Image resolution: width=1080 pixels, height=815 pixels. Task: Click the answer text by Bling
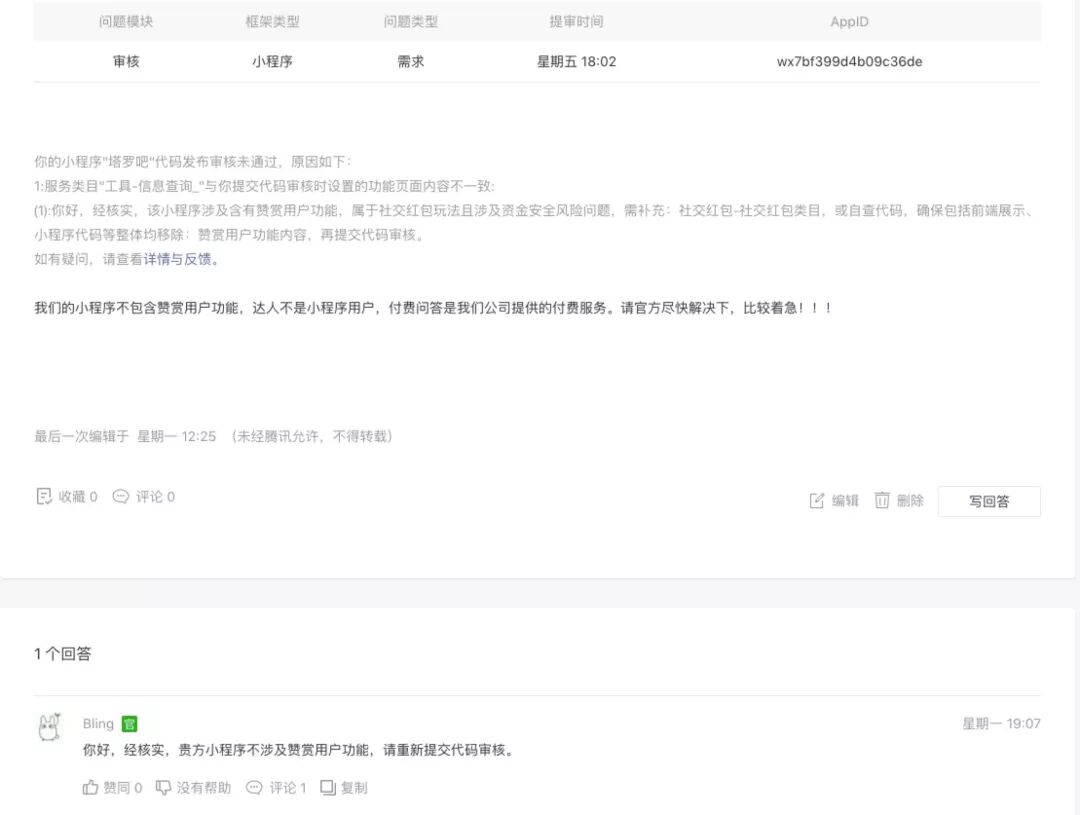(300, 750)
